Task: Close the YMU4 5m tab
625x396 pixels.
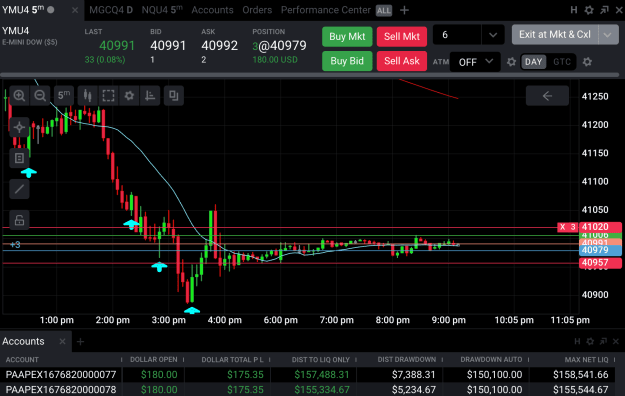Action: click(x=75, y=10)
